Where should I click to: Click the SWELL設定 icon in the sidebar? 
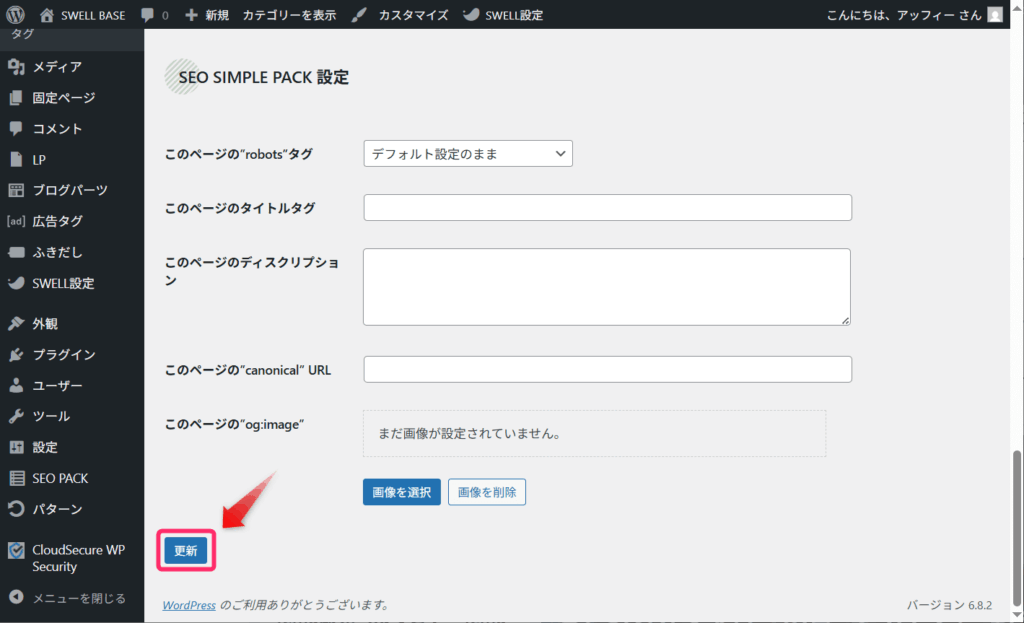(x=16, y=283)
